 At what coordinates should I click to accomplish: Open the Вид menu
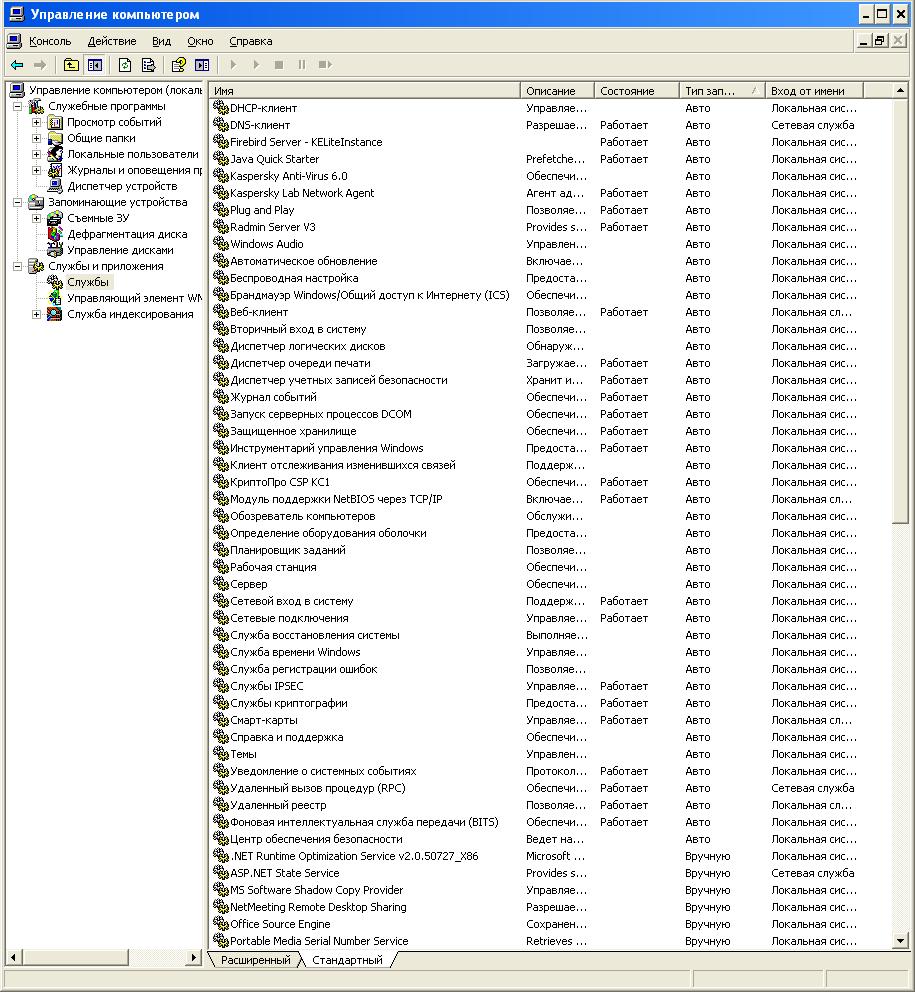point(161,41)
